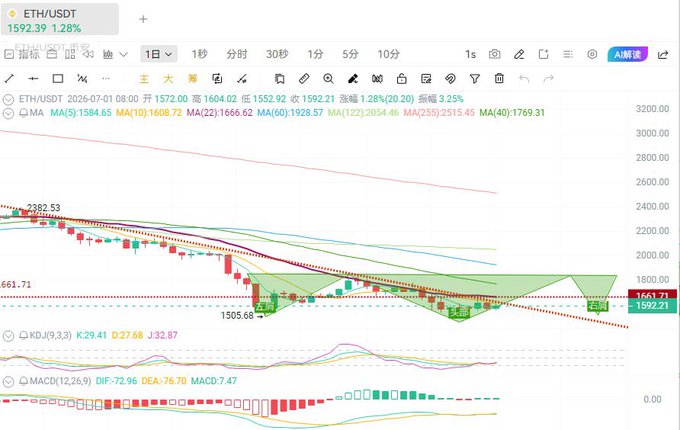Image resolution: width=680 pixels, height=430 pixels.
Task: Click the MA(10):1608.72 value
Action: tap(149, 113)
